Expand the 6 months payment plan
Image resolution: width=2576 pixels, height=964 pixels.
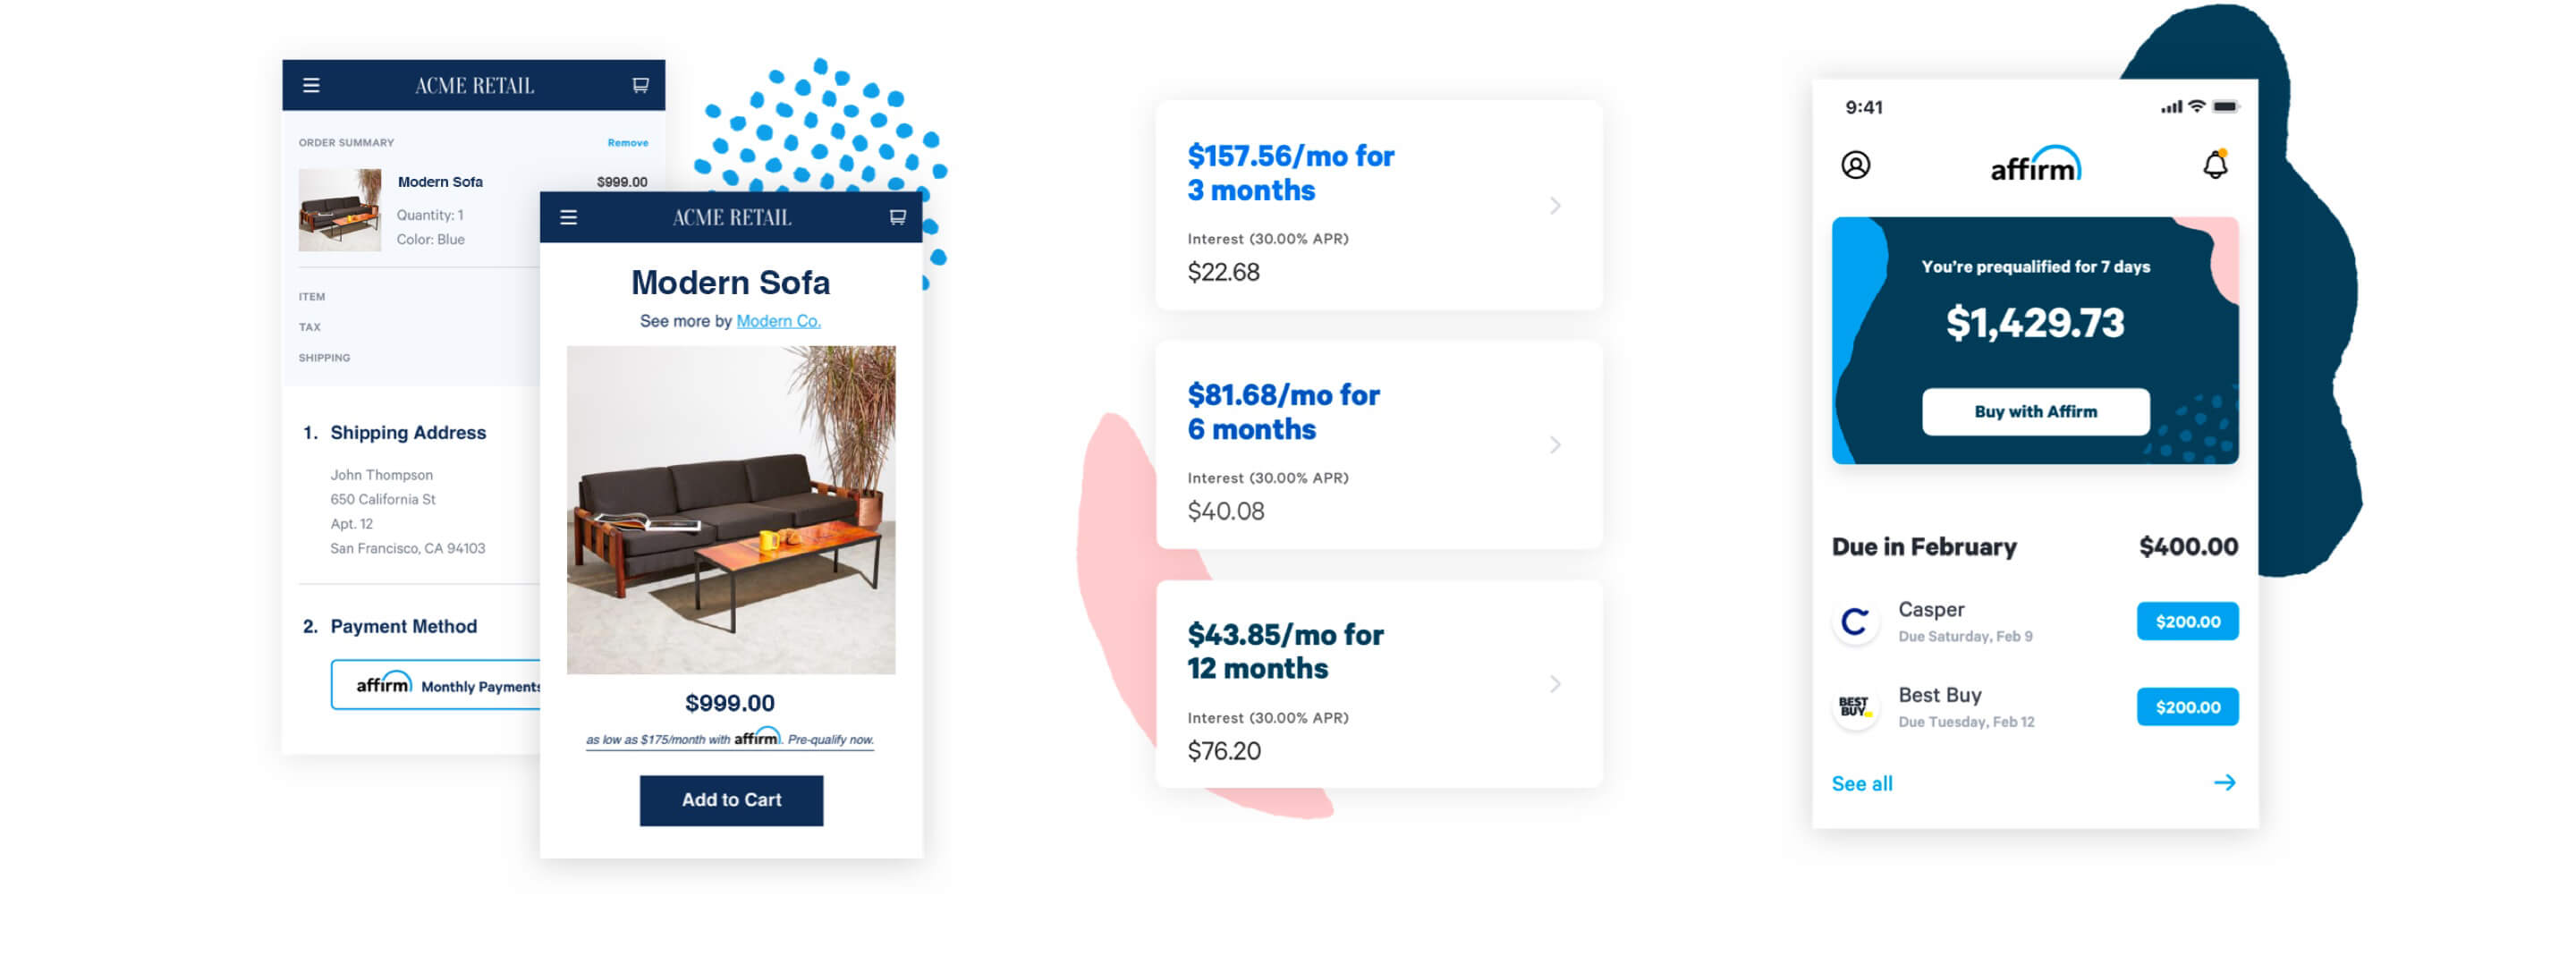pos(1555,445)
